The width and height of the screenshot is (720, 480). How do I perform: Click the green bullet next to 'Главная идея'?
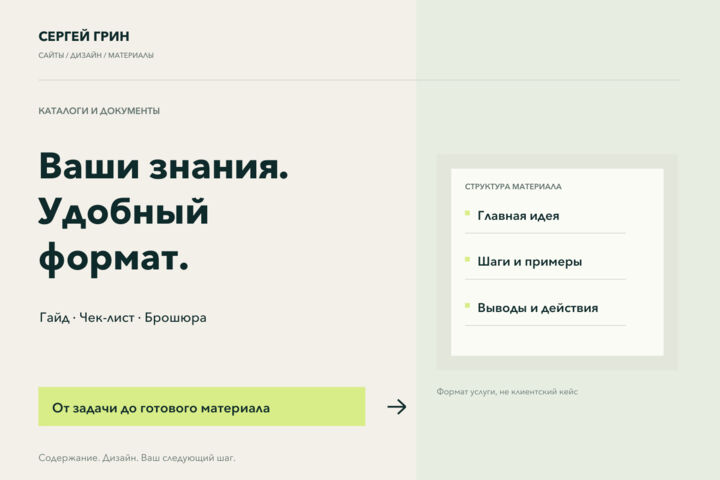[x=467, y=213]
